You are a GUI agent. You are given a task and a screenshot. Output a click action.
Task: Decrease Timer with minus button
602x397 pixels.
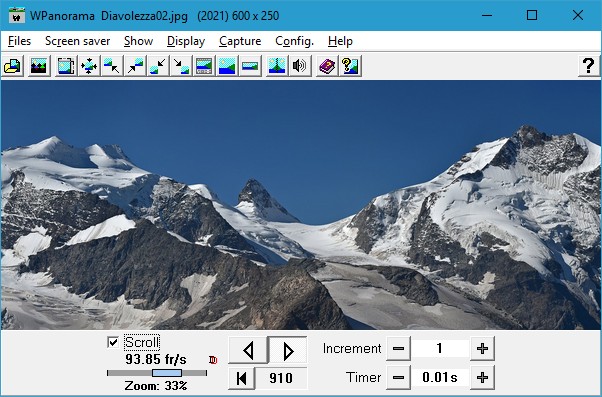pyautogui.click(x=398, y=377)
